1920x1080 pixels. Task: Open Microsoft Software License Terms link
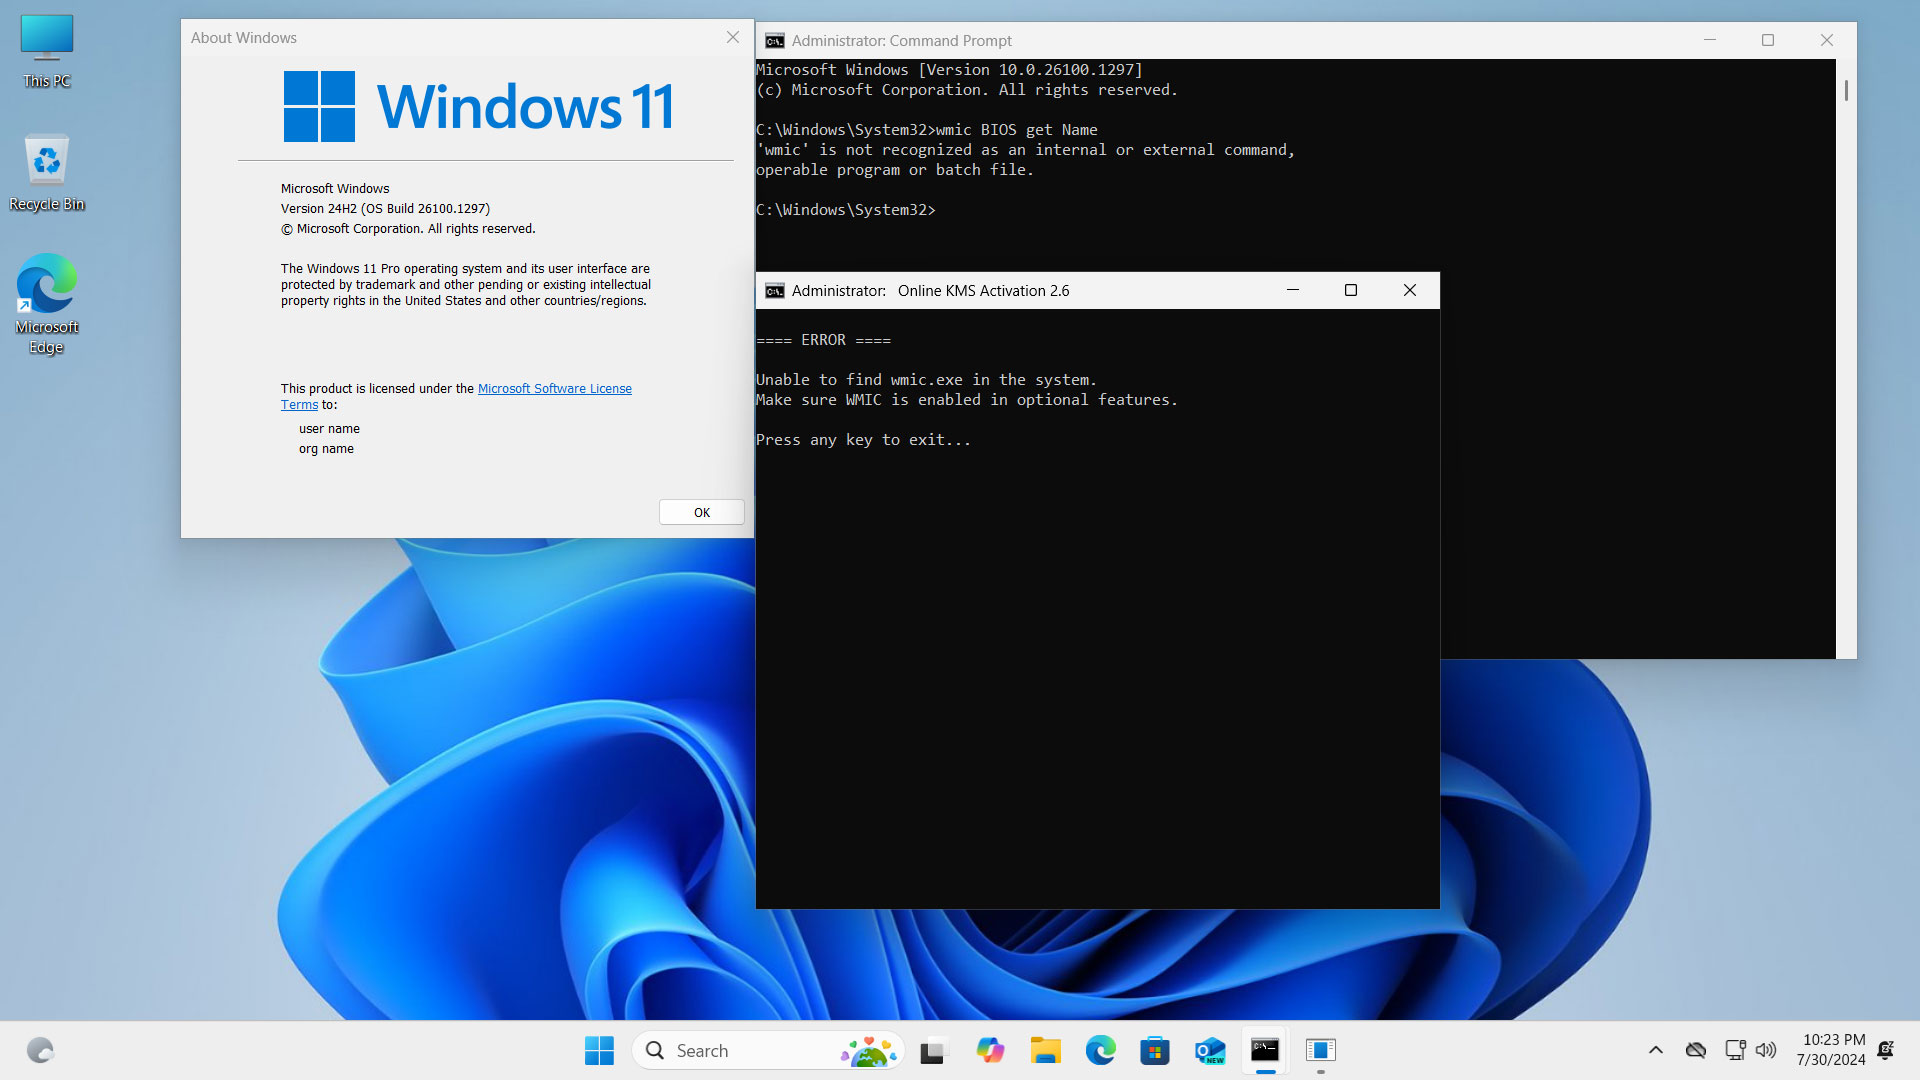(554, 389)
